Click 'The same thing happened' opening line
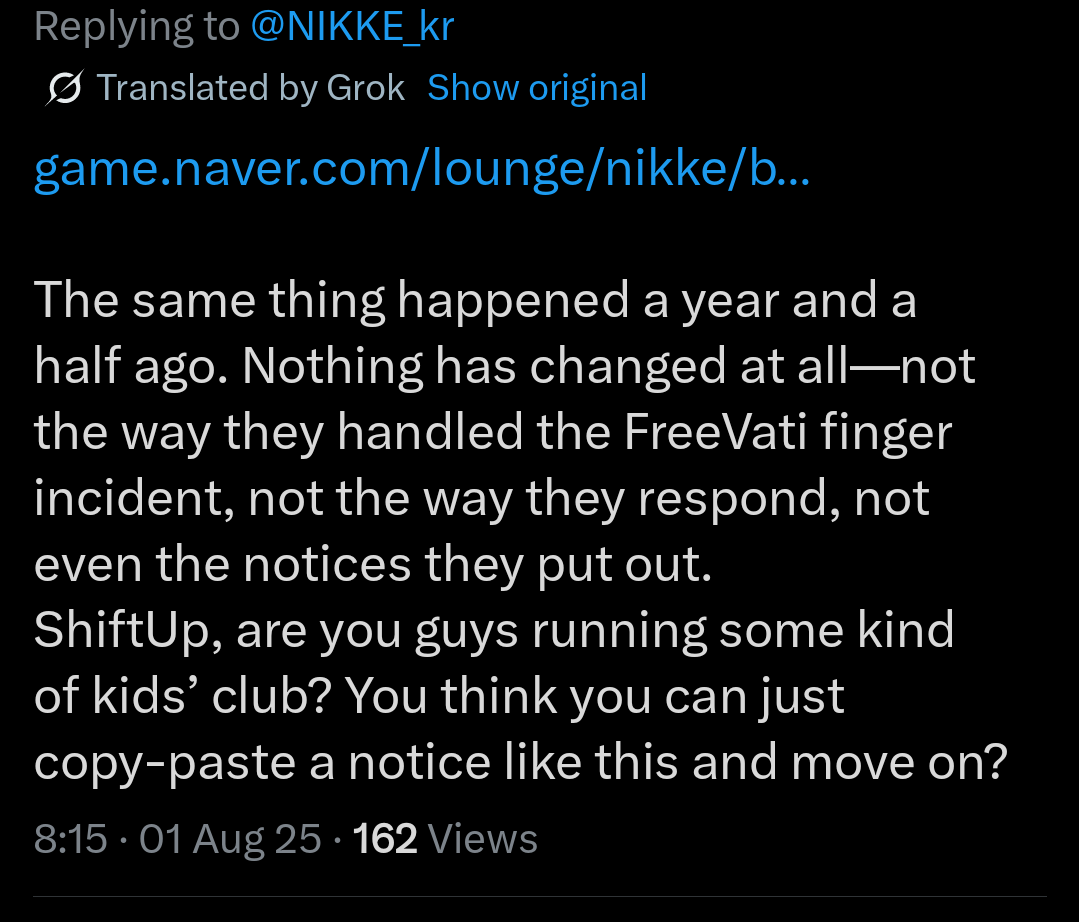The image size is (1079, 922). [332, 301]
